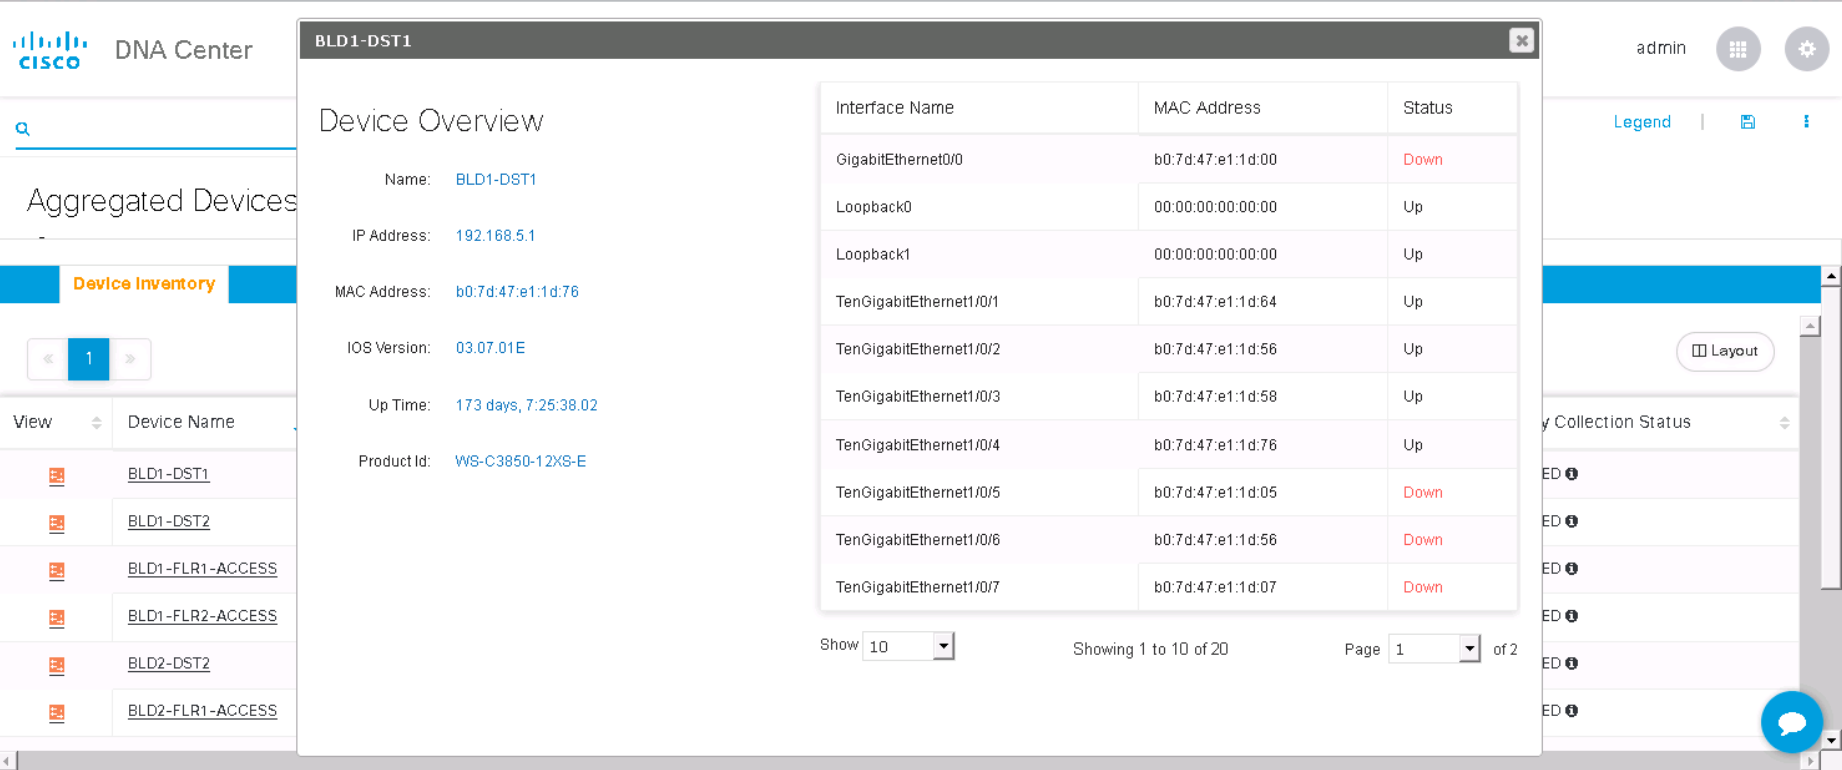Click the horizontal scrollbar left arrow

[x=8, y=761]
